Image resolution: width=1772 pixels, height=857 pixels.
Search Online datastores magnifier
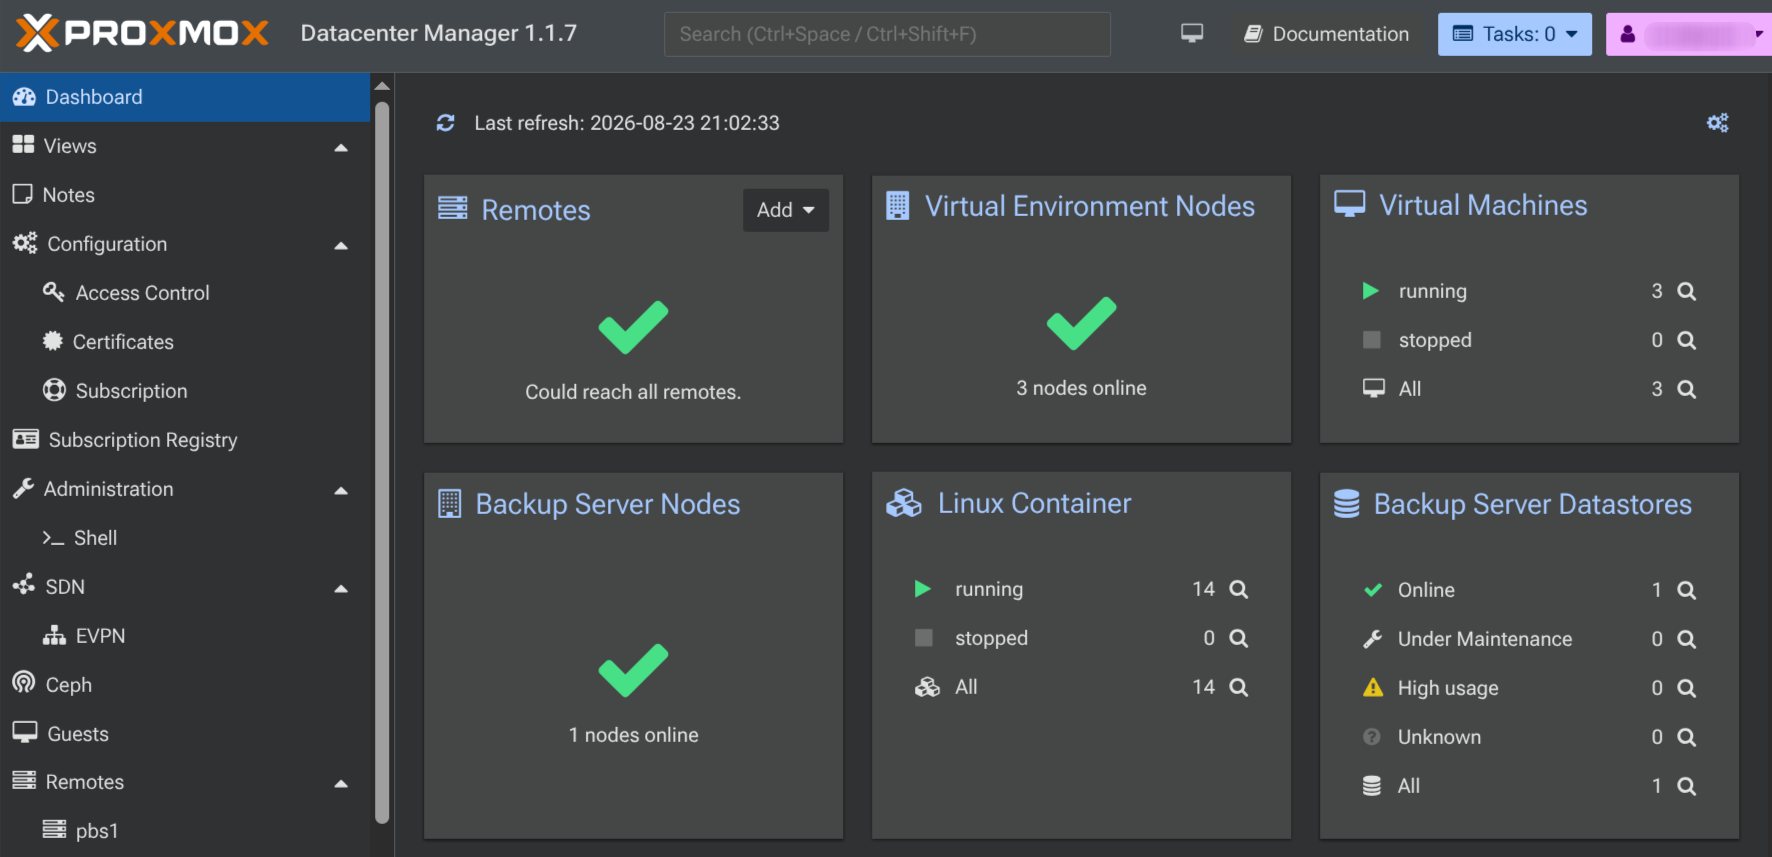1686,590
